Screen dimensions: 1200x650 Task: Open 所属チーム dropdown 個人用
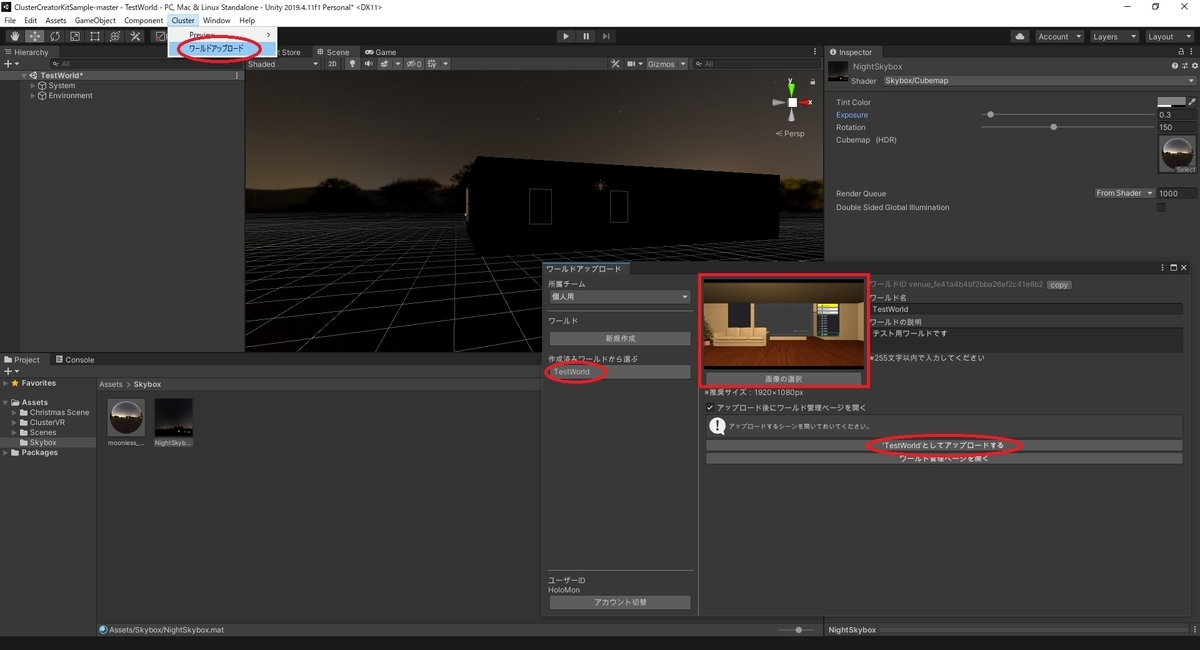619,297
